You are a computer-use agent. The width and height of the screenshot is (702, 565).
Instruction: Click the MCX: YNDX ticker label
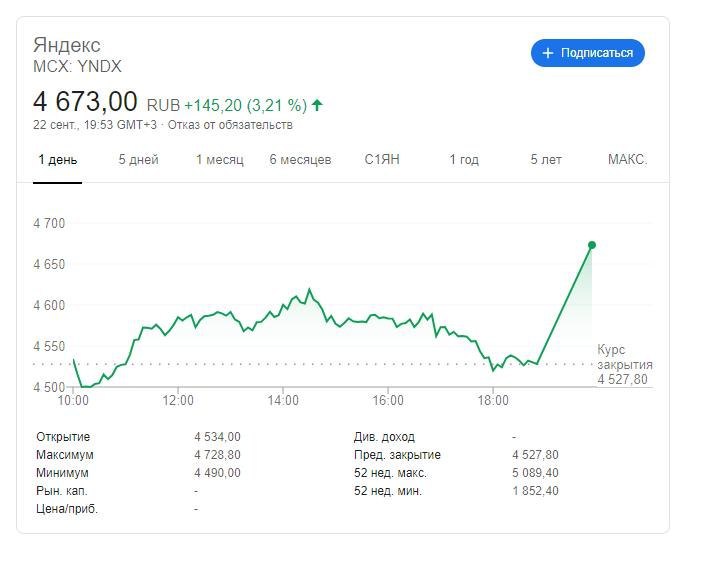tap(77, 66)
